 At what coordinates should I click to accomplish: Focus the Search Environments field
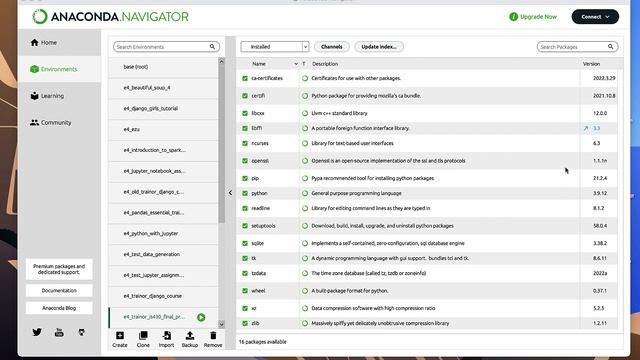167,47
